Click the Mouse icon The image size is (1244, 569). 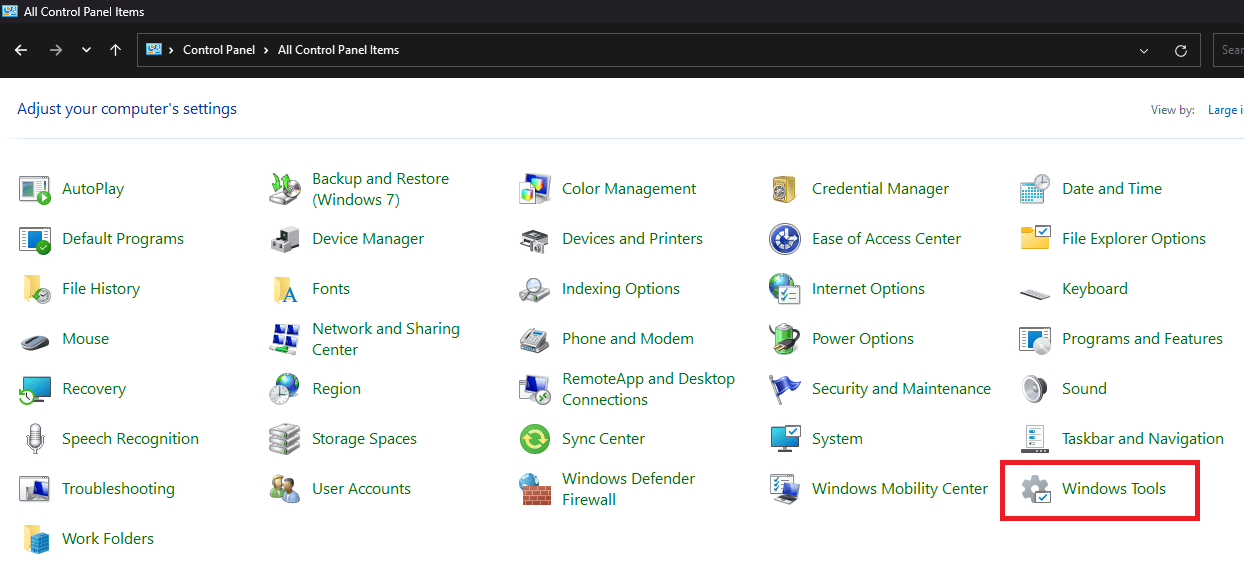35,340
